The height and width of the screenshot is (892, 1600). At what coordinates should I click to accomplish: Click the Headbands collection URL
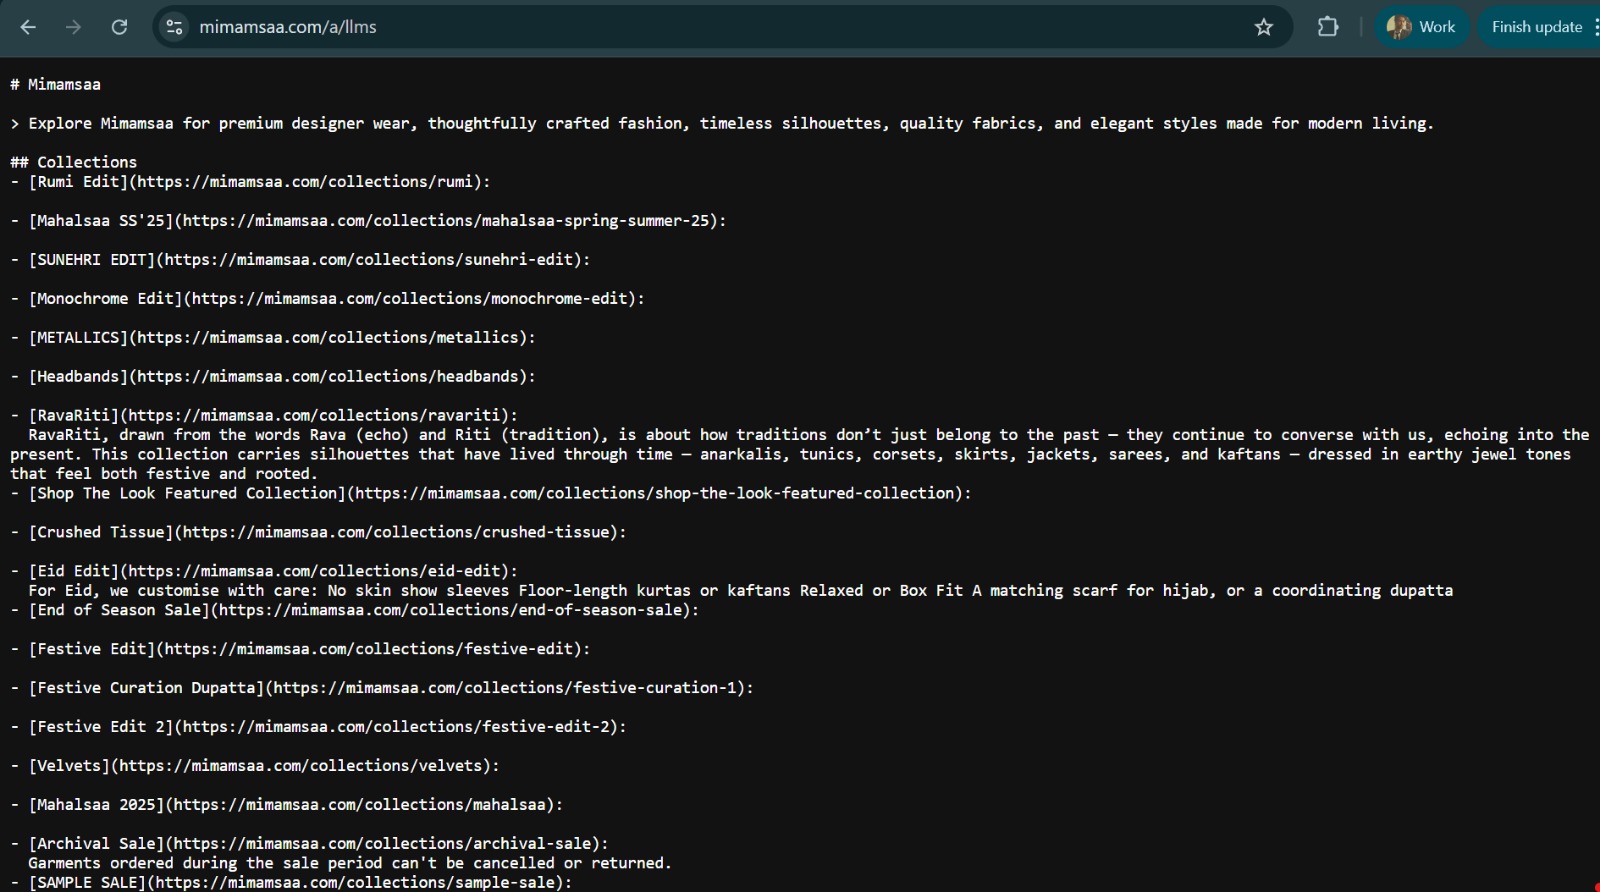point(331,377)
